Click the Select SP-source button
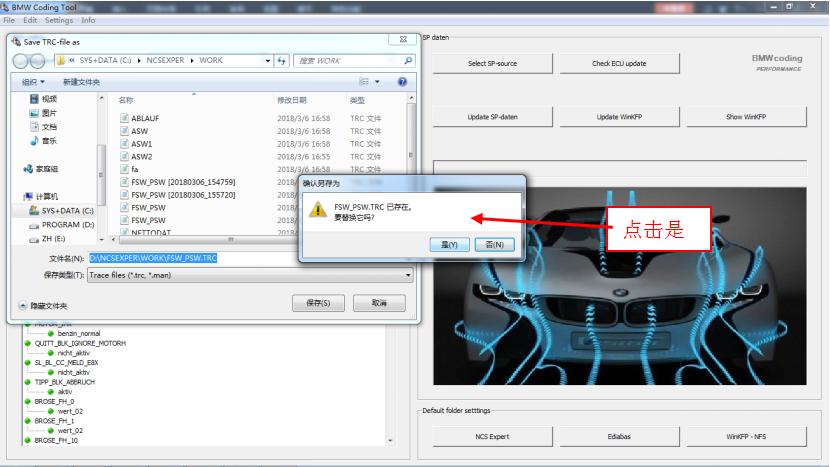The width and height of the screenshot is (830, 467). [492, 64]
